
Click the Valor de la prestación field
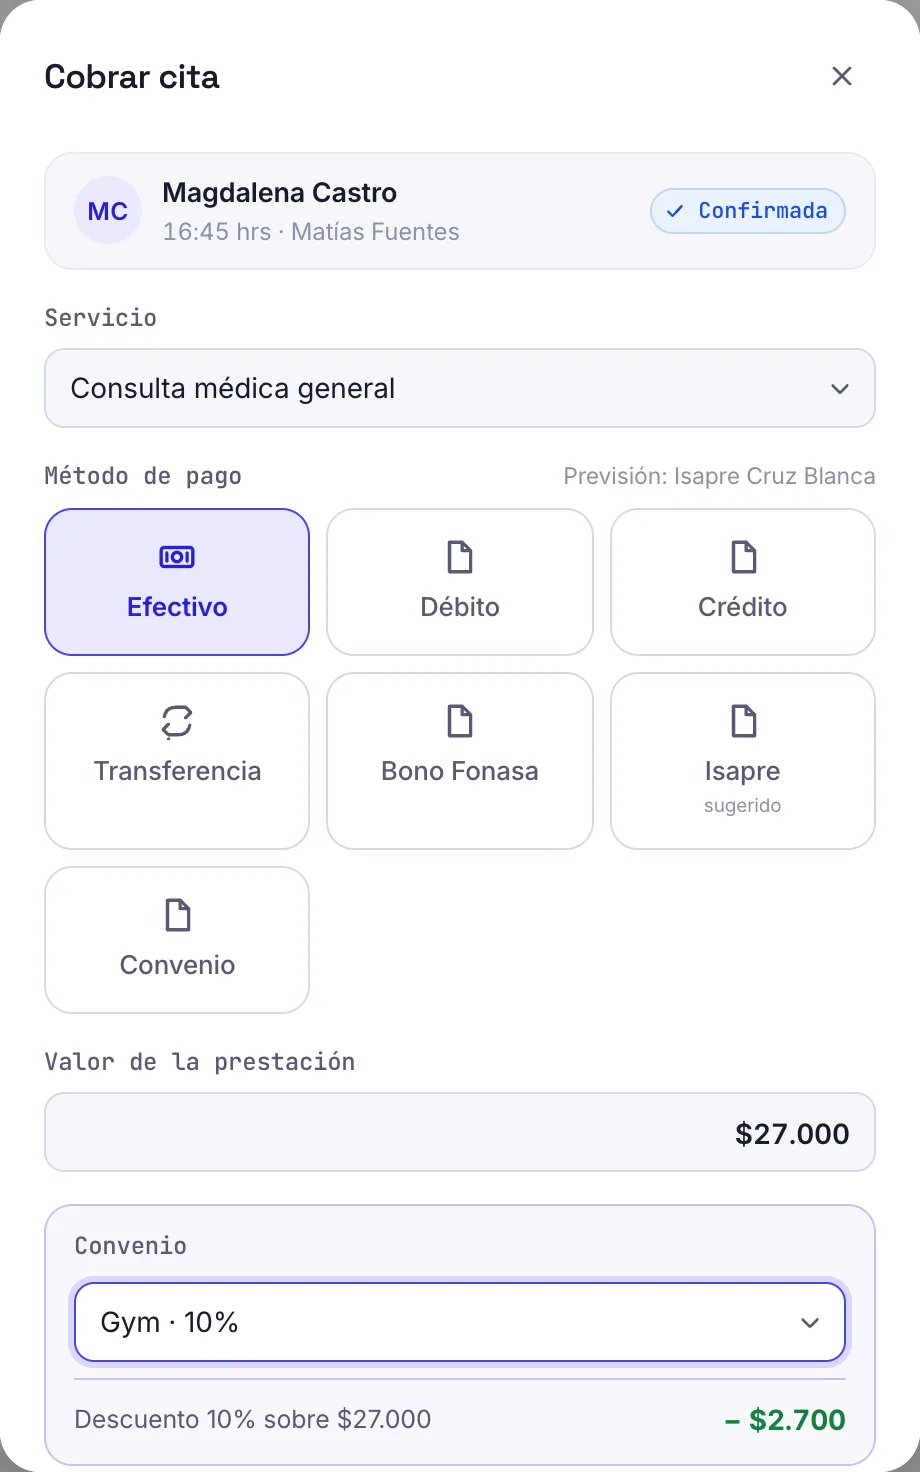(460, 1132)
